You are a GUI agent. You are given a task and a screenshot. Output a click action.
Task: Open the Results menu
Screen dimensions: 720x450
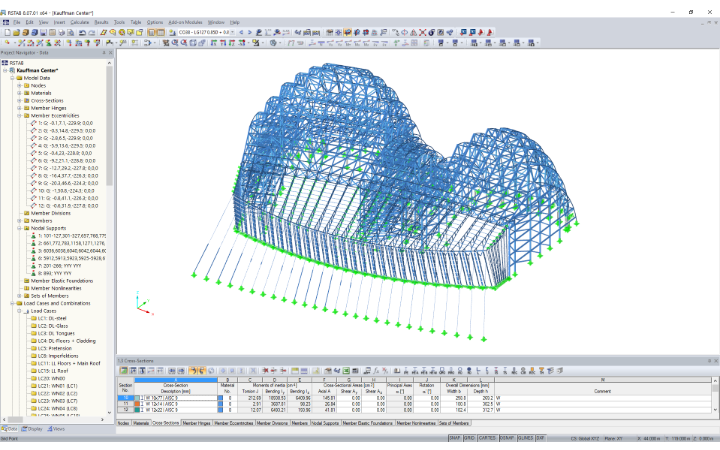(x=101, y=22)
